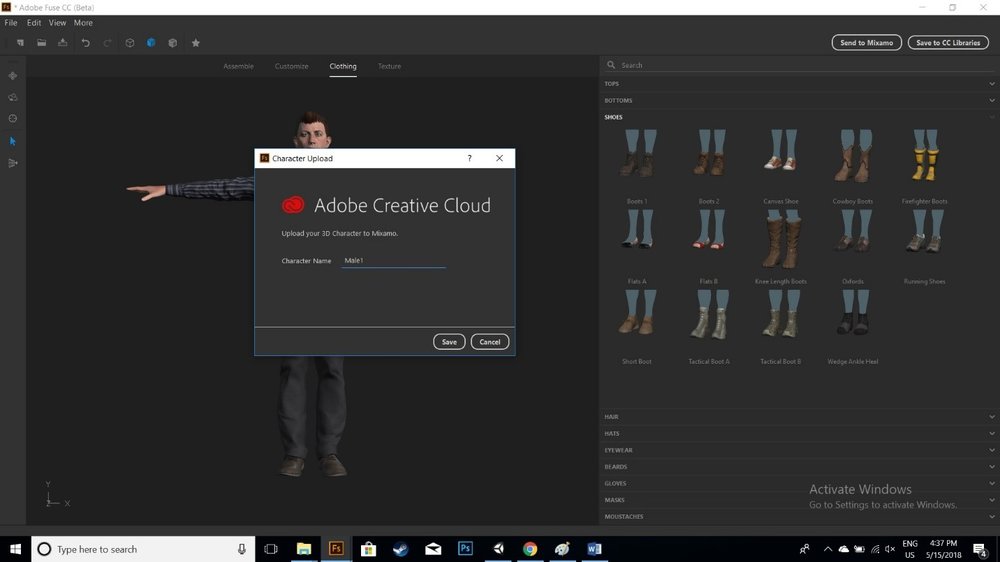Switch to the Texture tab

(389, 66)
